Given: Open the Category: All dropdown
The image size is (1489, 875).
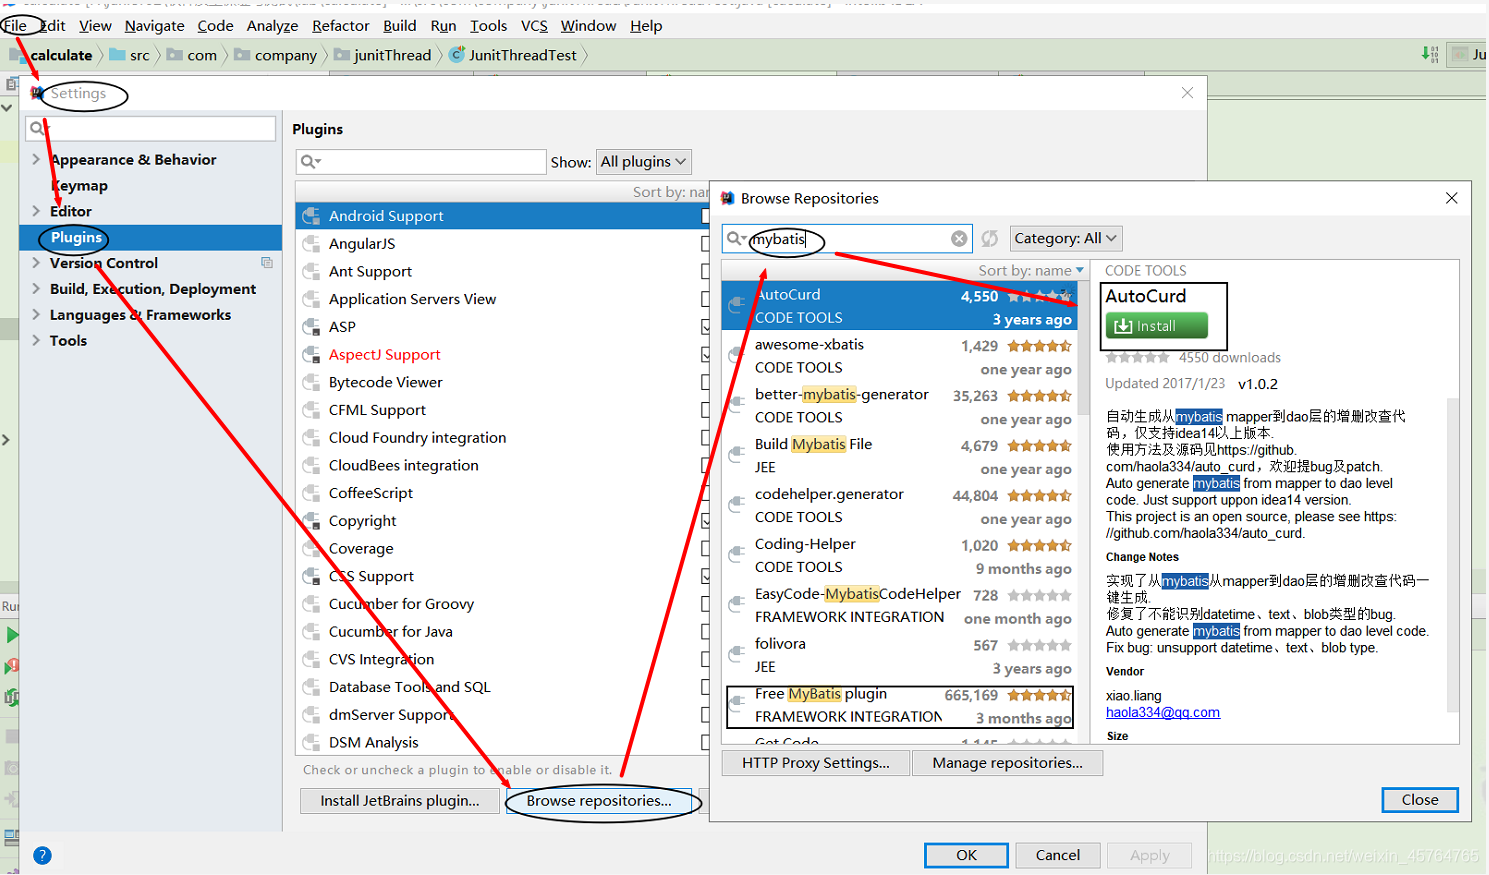Looking at the screenshot, I should coord(1065,238).
